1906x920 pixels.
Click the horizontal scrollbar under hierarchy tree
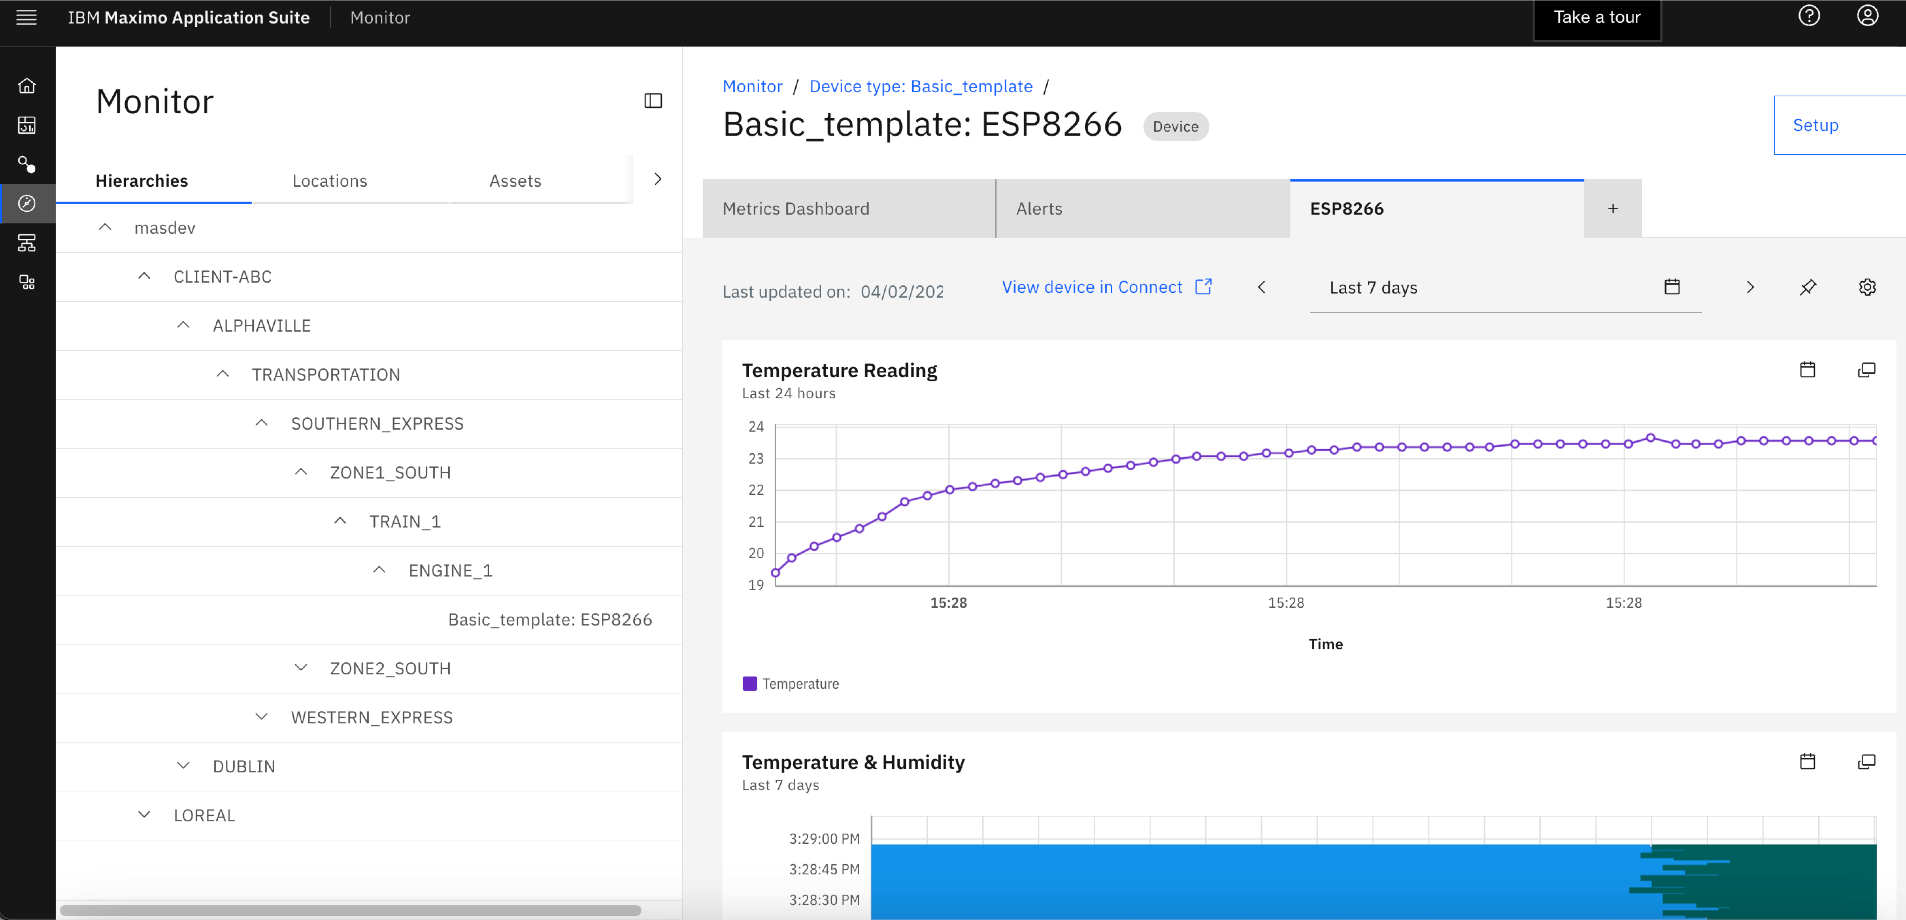pos(350,910)
